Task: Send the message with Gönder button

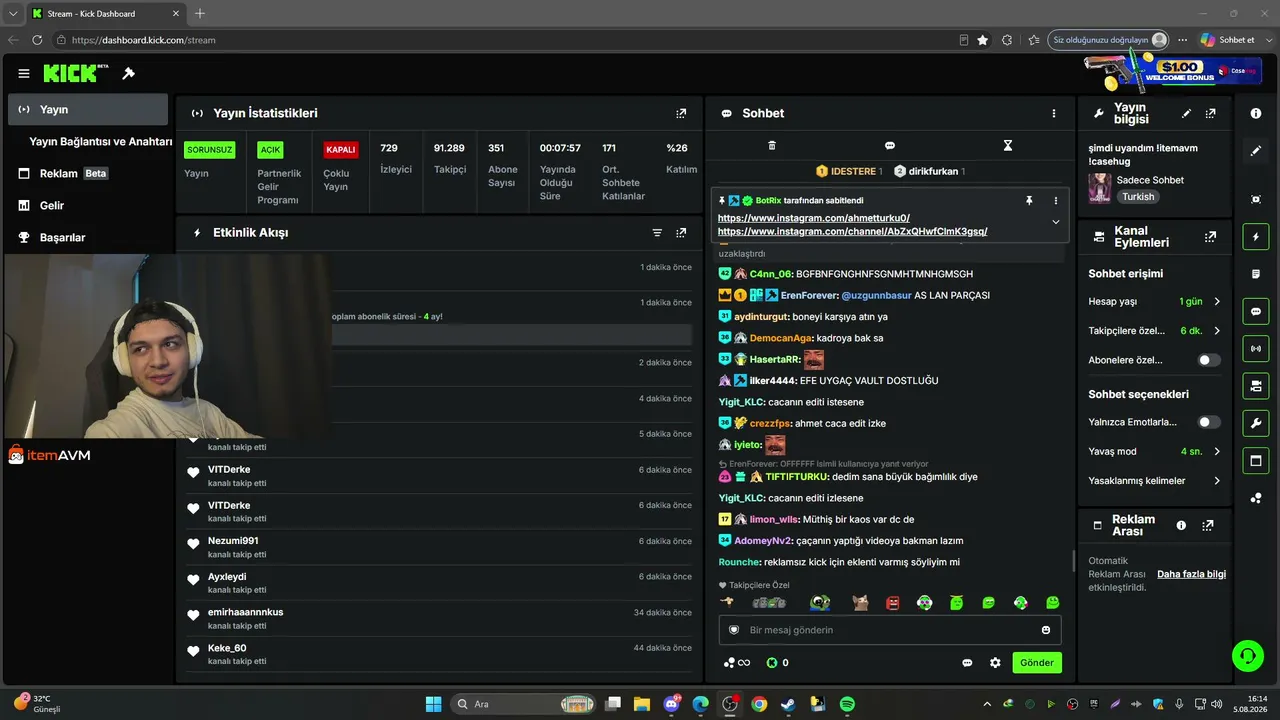Action: (1037, 663)
